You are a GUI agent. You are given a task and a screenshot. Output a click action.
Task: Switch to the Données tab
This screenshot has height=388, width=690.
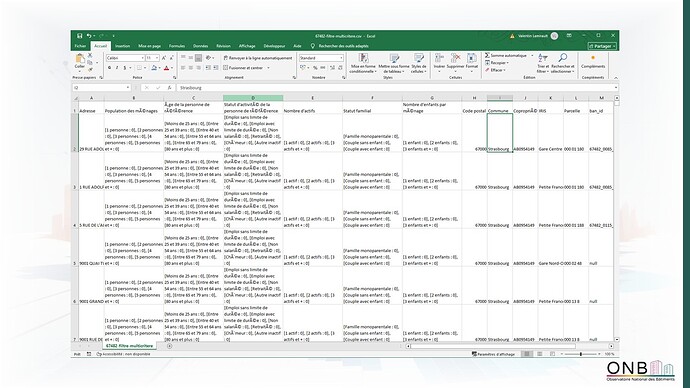pyautogui.click(x=200, y=46)
